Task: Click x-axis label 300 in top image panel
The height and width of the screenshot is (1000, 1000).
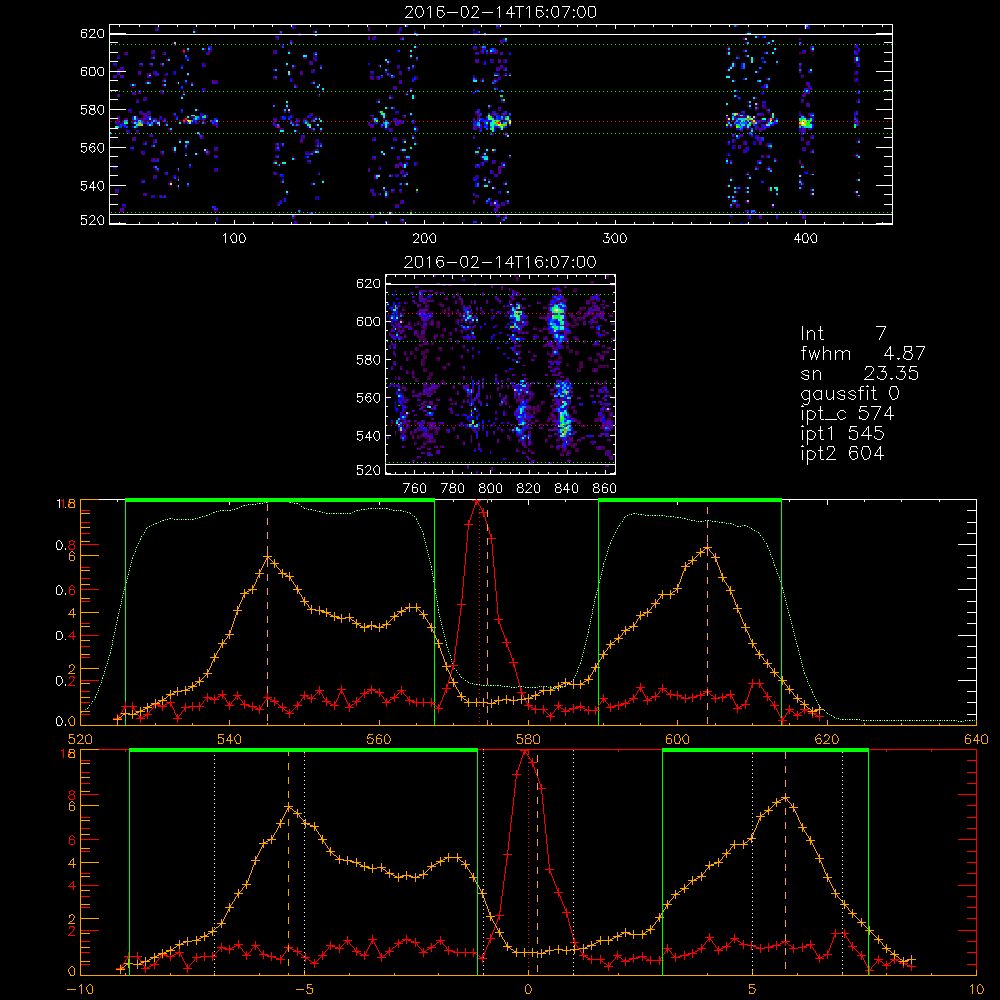Action: (615, 239)
